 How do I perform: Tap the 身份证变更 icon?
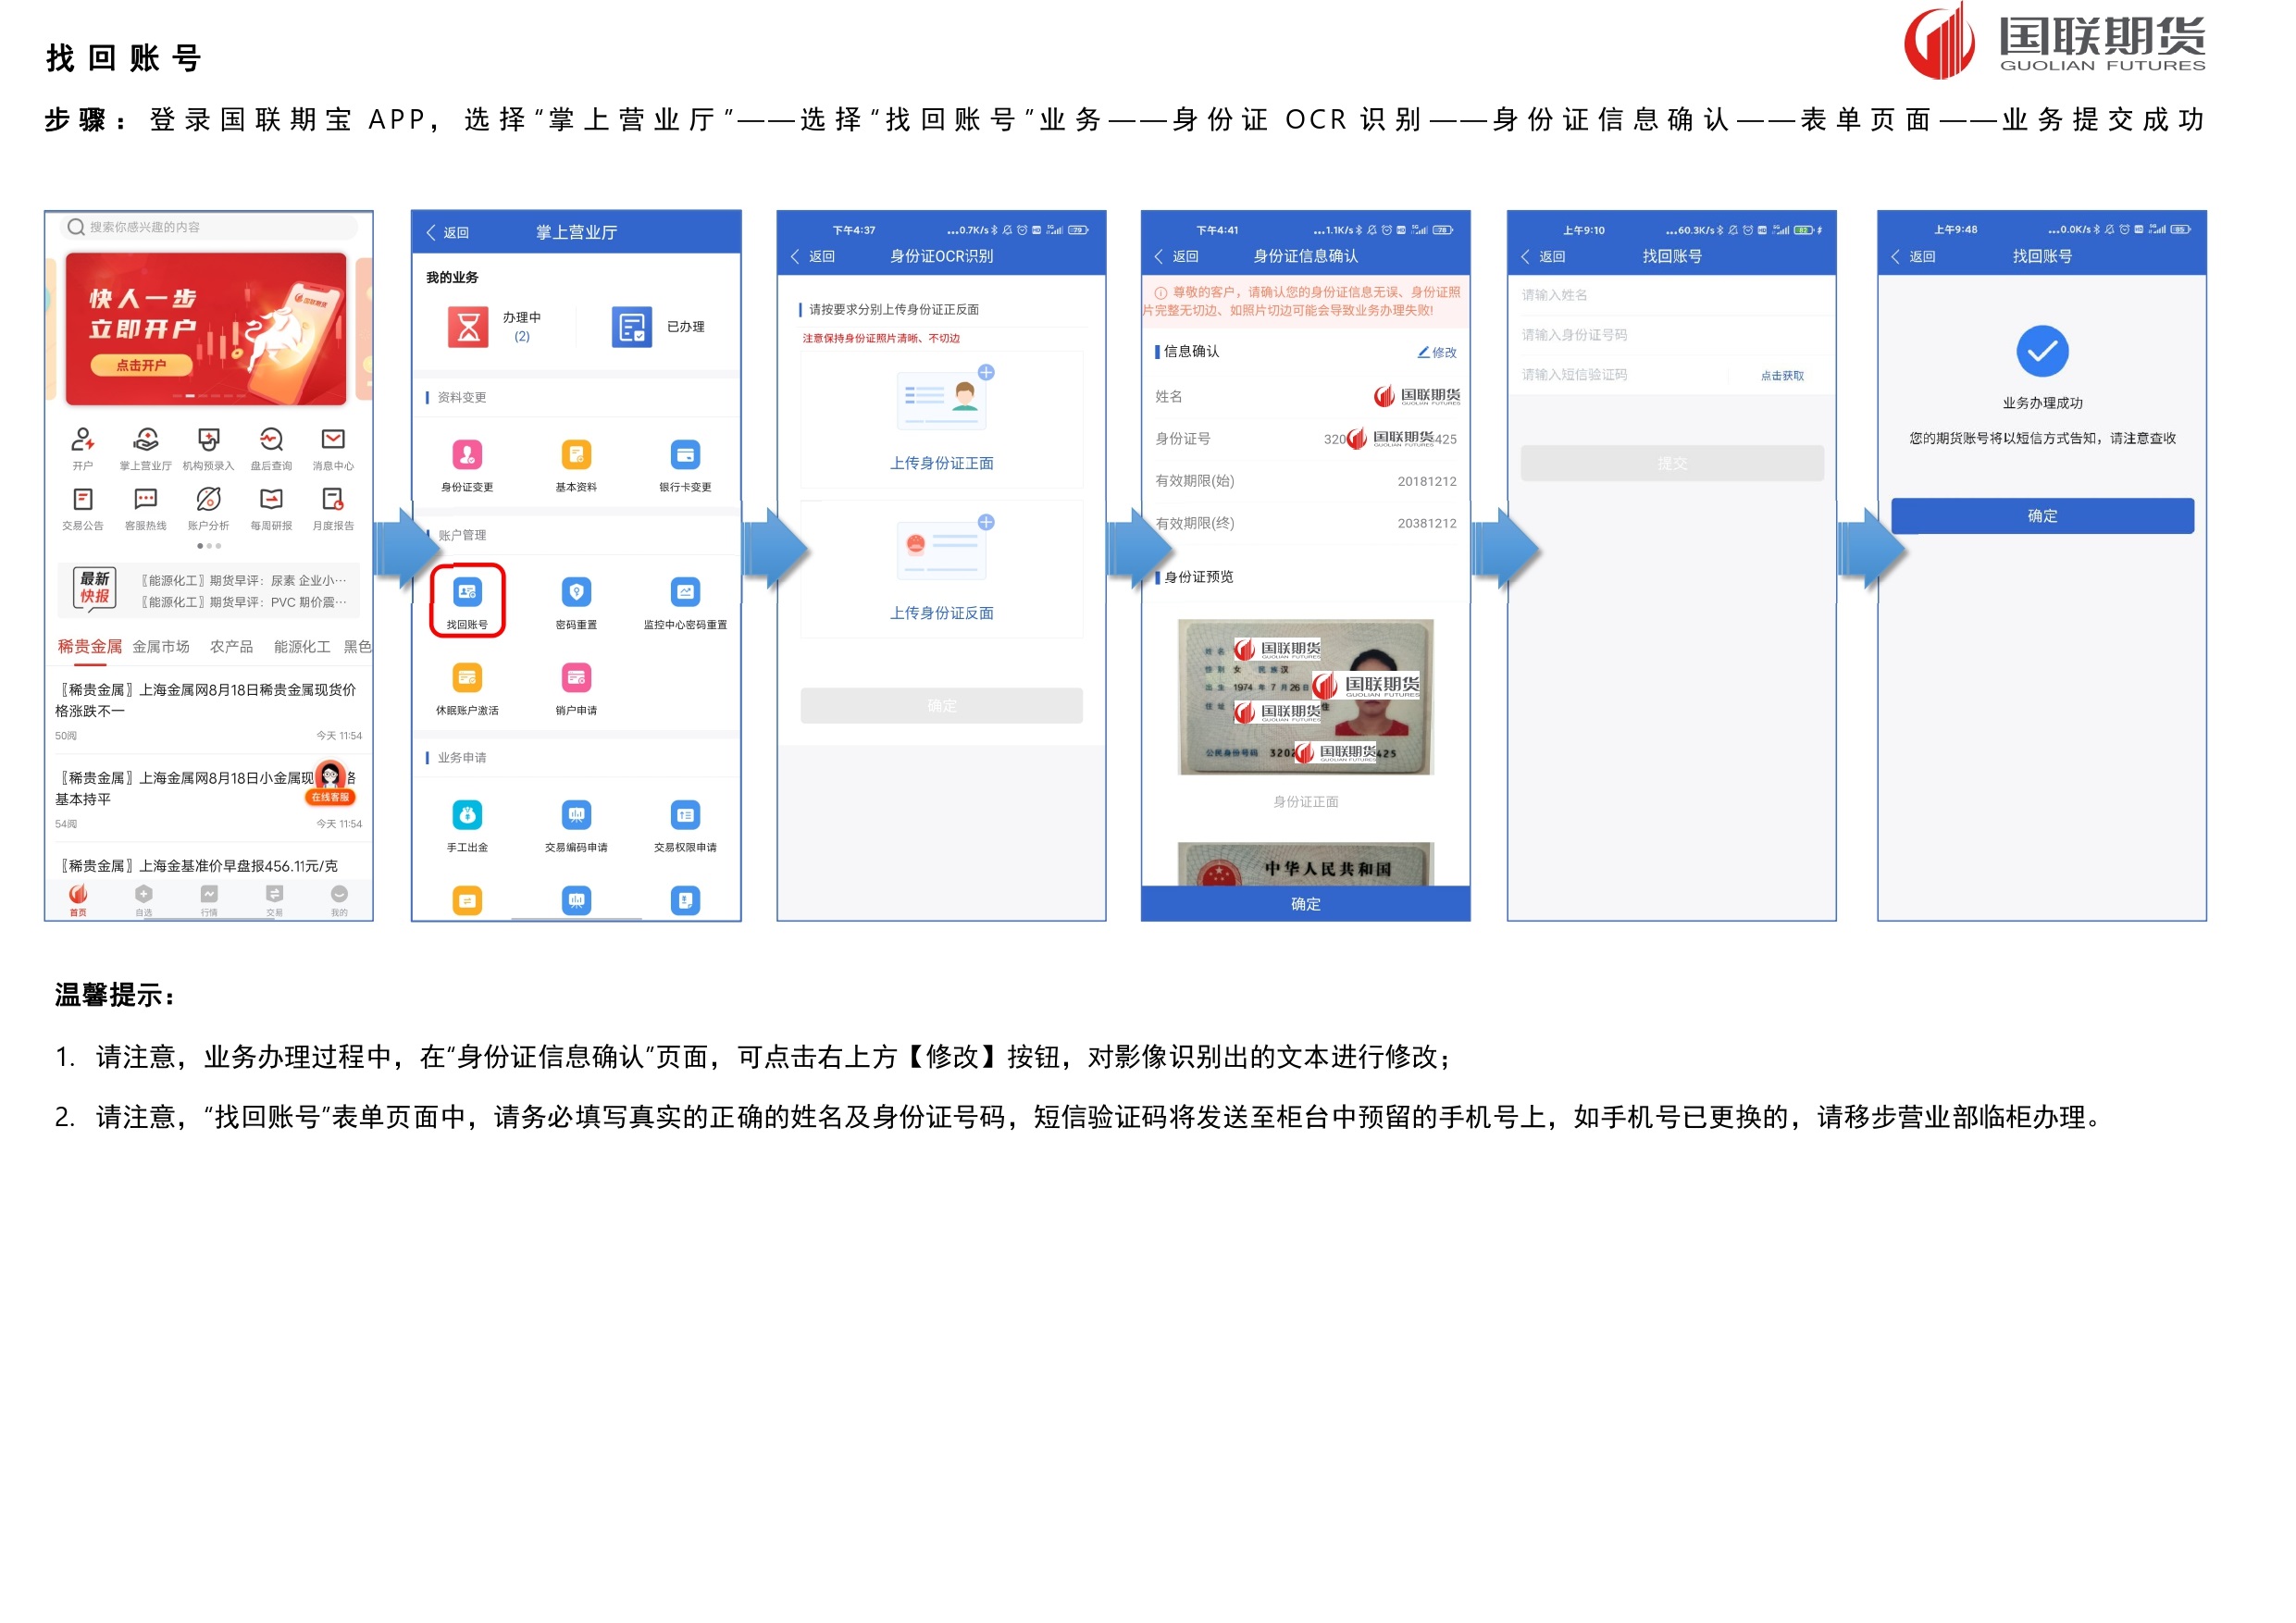(x=467, y=456)
